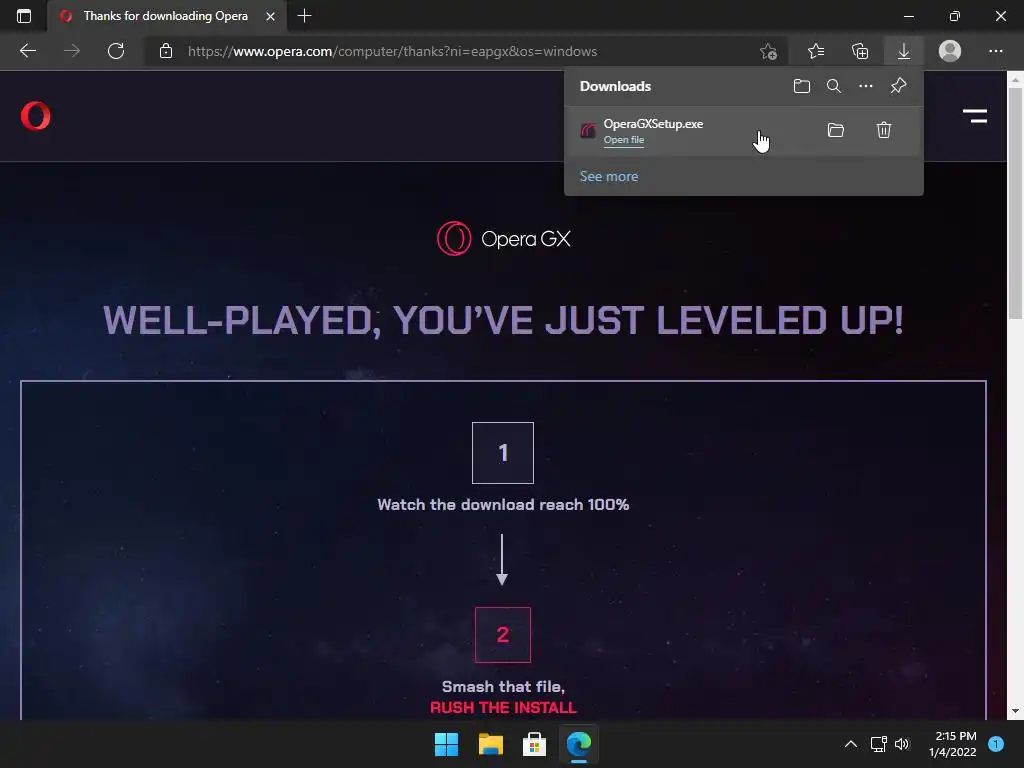
Task: Open downloads folder from Downloads header
Action: 802,86
